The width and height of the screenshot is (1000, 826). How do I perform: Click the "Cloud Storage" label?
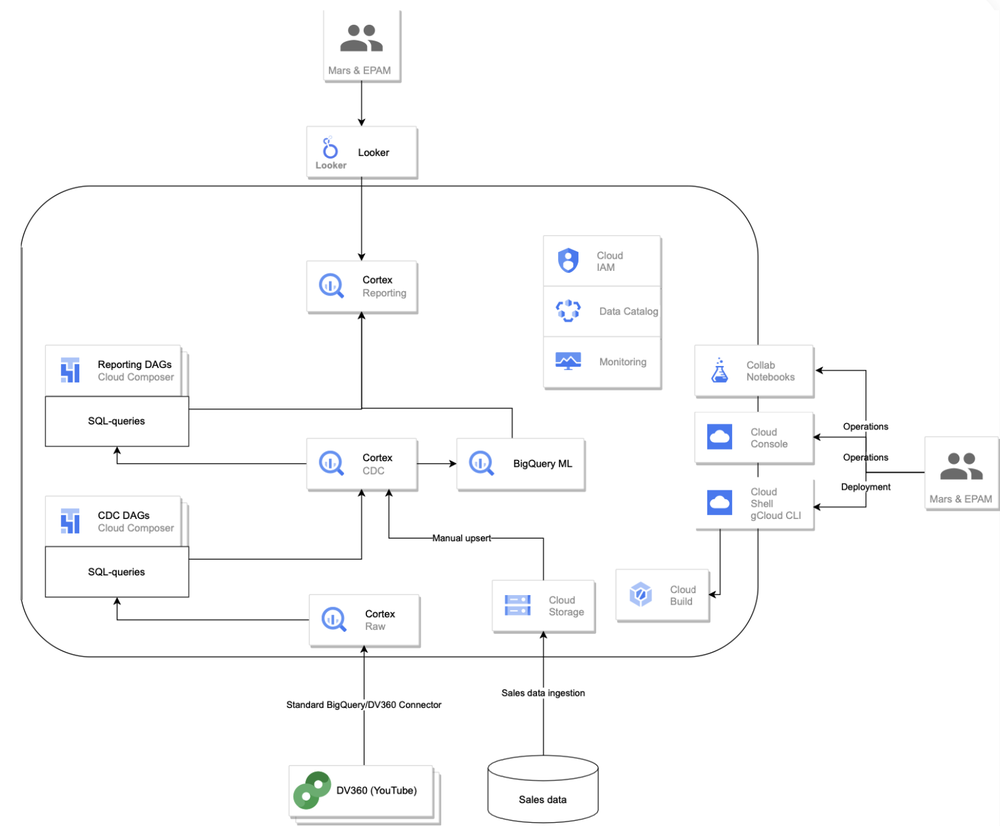click(x=566, y=606)
